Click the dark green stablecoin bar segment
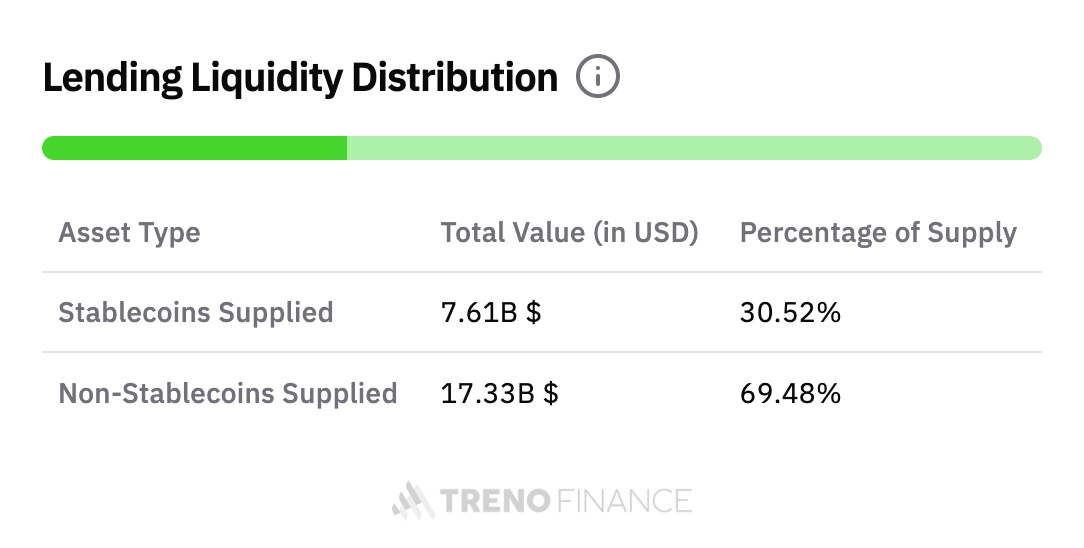This screenshot has width=1084, height=548. (194, 148)
